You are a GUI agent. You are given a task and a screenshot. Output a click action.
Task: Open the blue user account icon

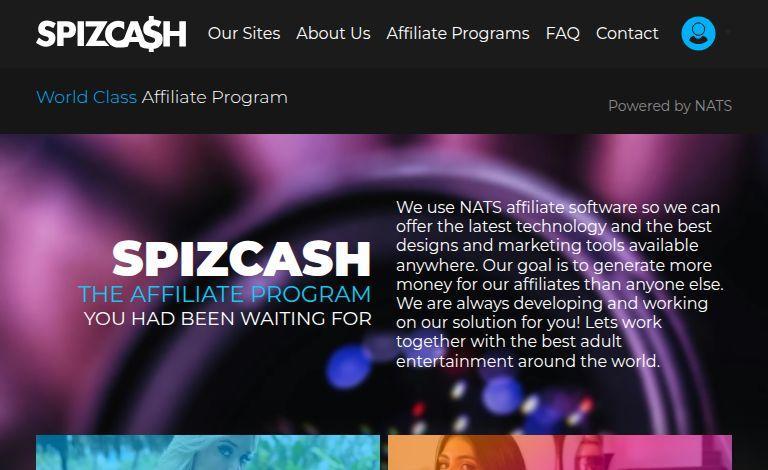[x=698, y=33]
